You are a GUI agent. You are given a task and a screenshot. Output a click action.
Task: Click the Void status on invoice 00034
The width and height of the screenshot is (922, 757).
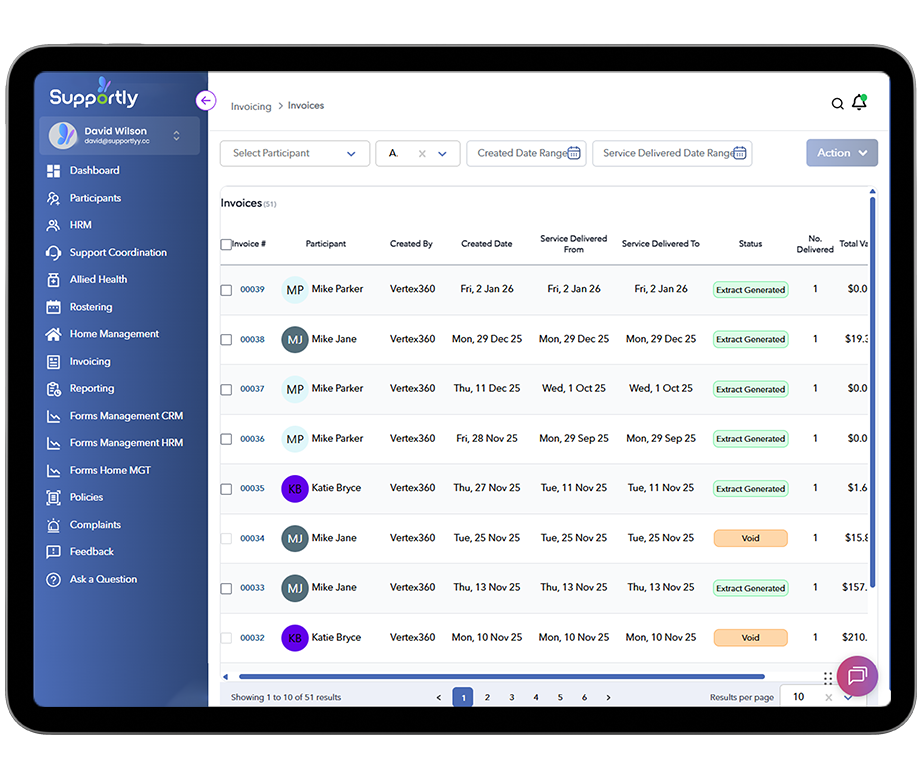[x=750, y=538]
